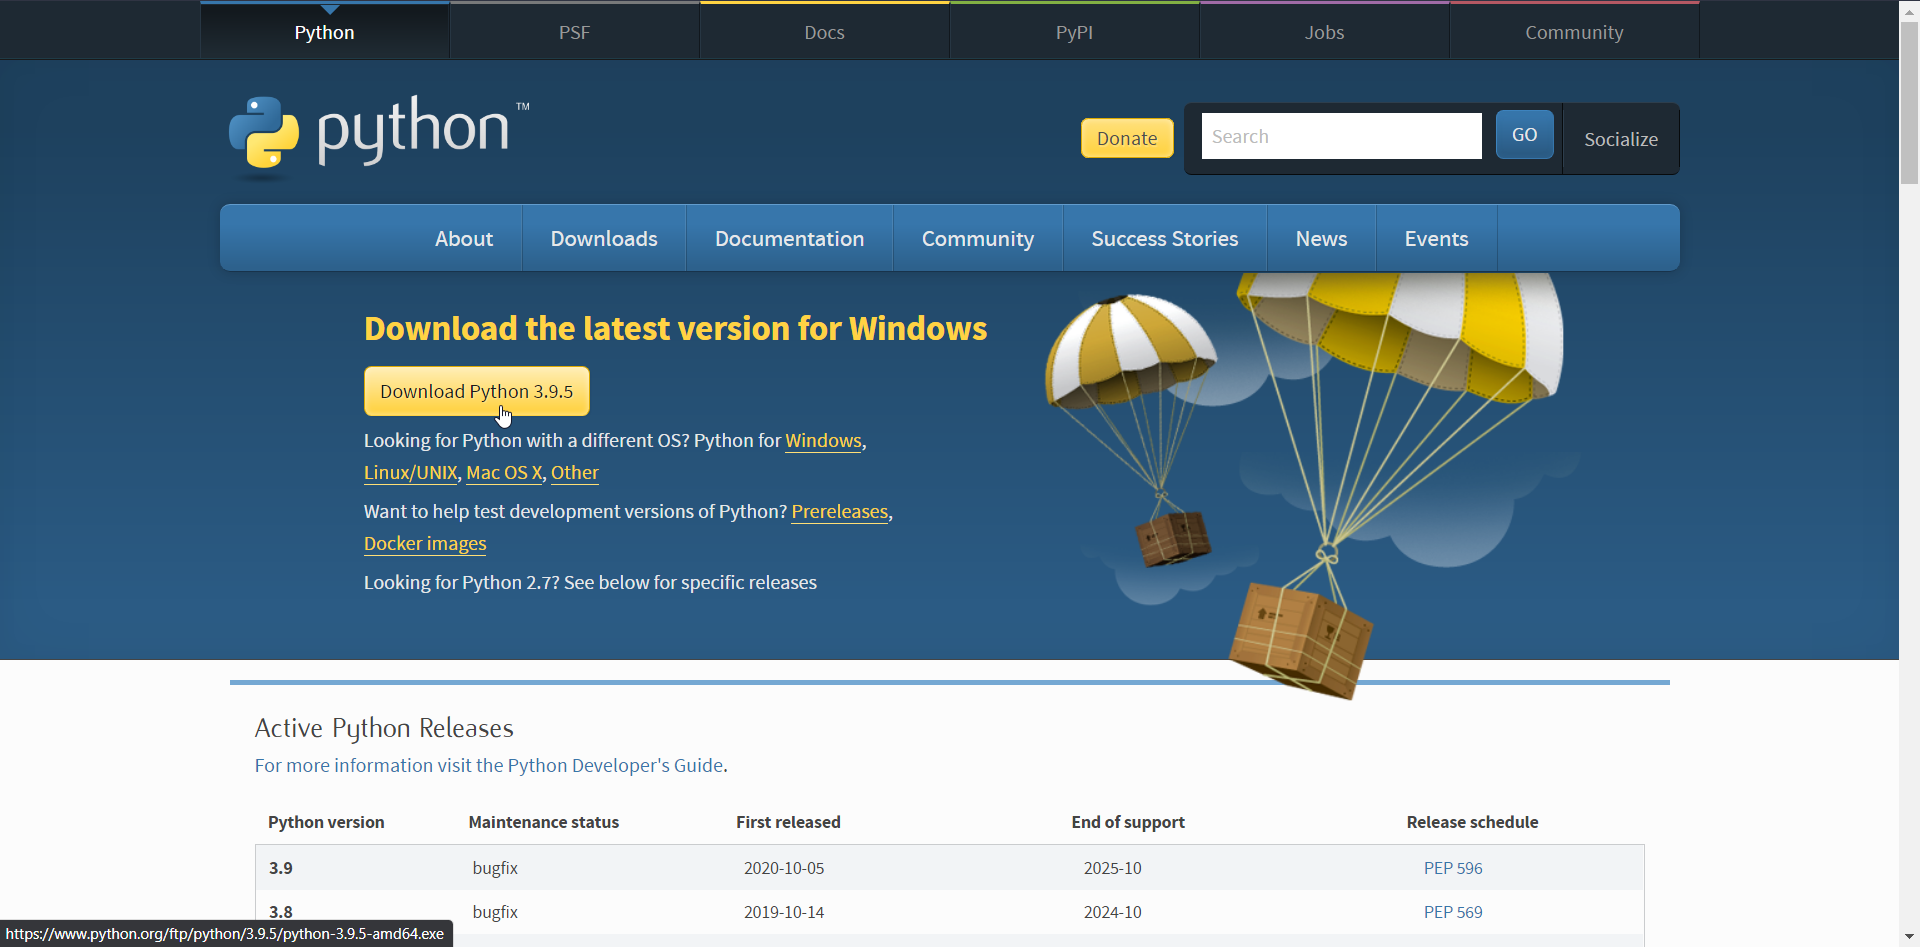Open the Python Developer's Guide link
Screen dimensions: 1920x947
(x=489, y=765)
